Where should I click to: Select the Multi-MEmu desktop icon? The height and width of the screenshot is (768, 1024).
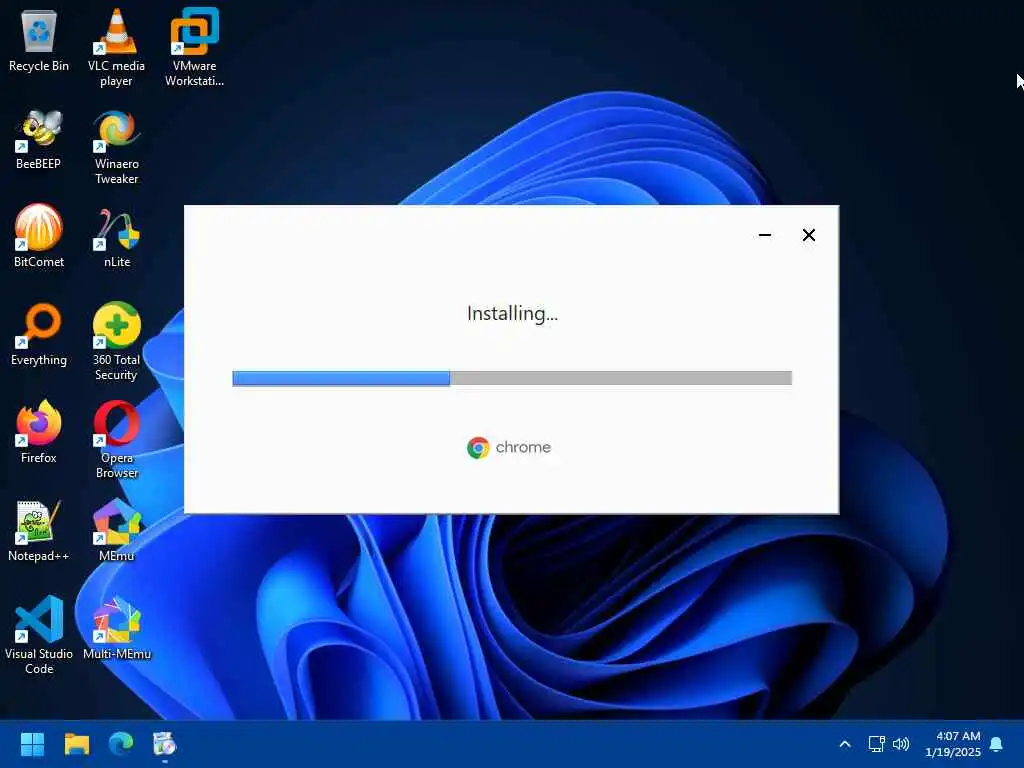(116, 628)
